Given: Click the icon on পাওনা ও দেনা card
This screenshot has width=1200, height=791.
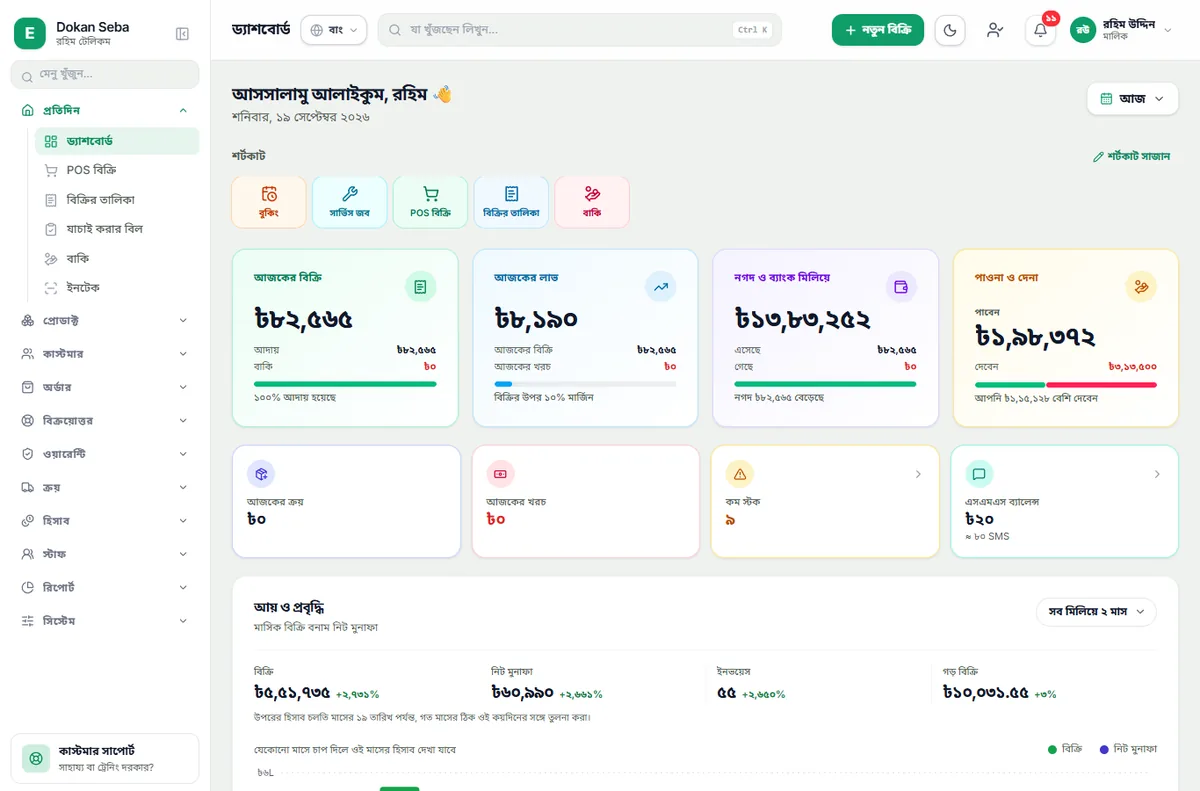Looking at the screenshot, I should (1141, 287).
